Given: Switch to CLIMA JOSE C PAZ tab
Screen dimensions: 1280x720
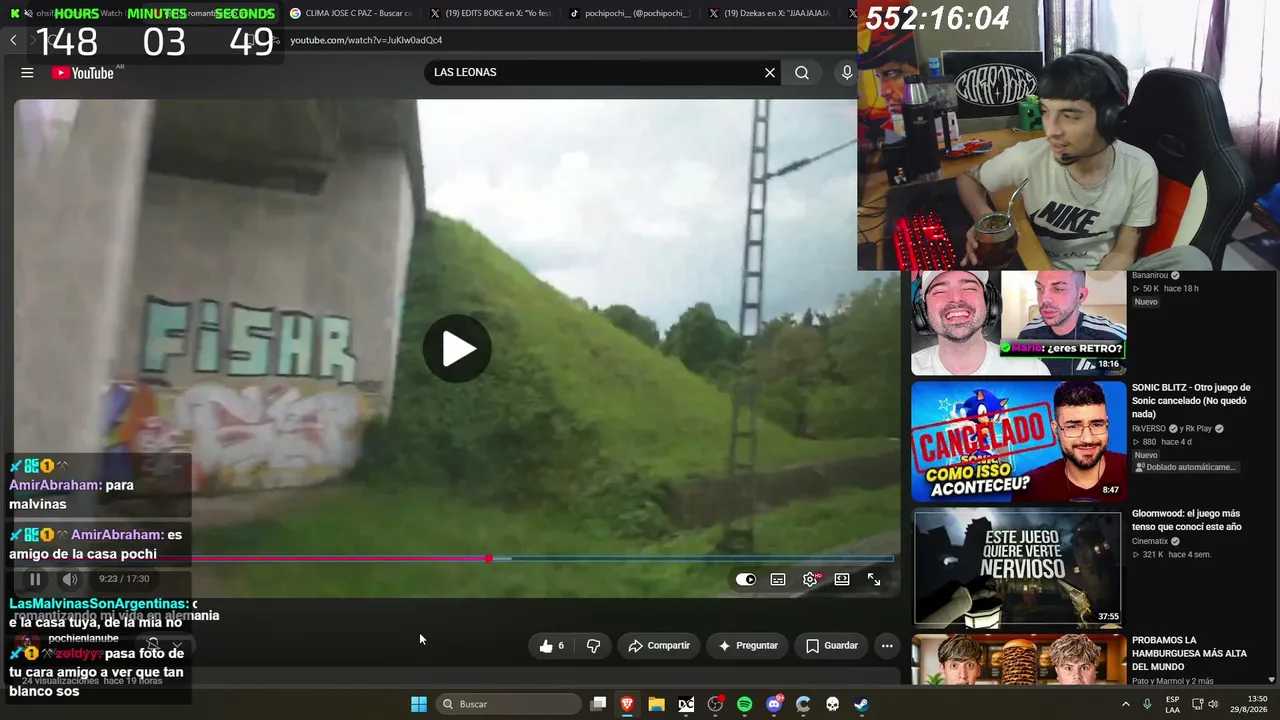Looking at the screenshot, I should 351,13.
